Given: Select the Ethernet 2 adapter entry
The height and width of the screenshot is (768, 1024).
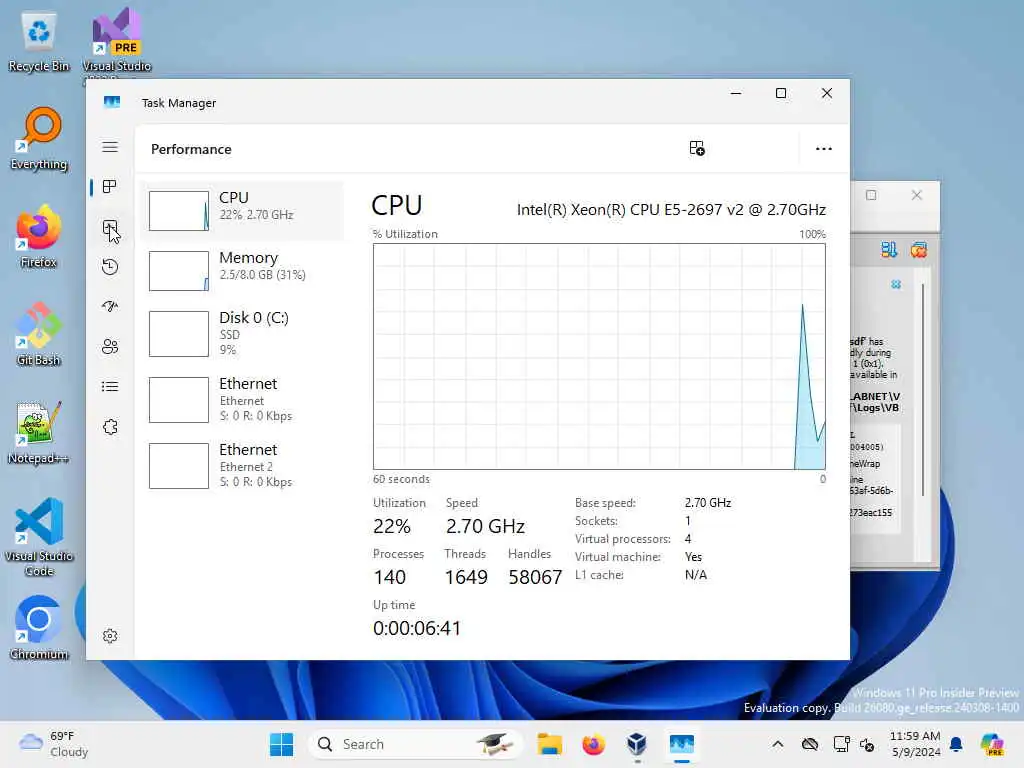Looking at the screenshot, I should point(242,466).
